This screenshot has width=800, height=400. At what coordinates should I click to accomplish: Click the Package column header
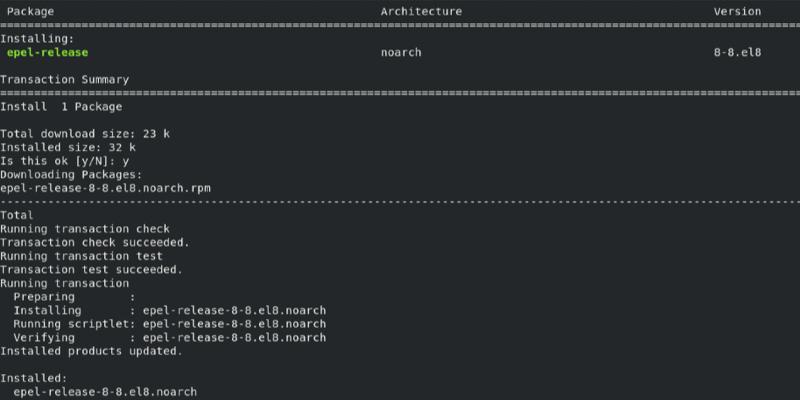(27, 11)
